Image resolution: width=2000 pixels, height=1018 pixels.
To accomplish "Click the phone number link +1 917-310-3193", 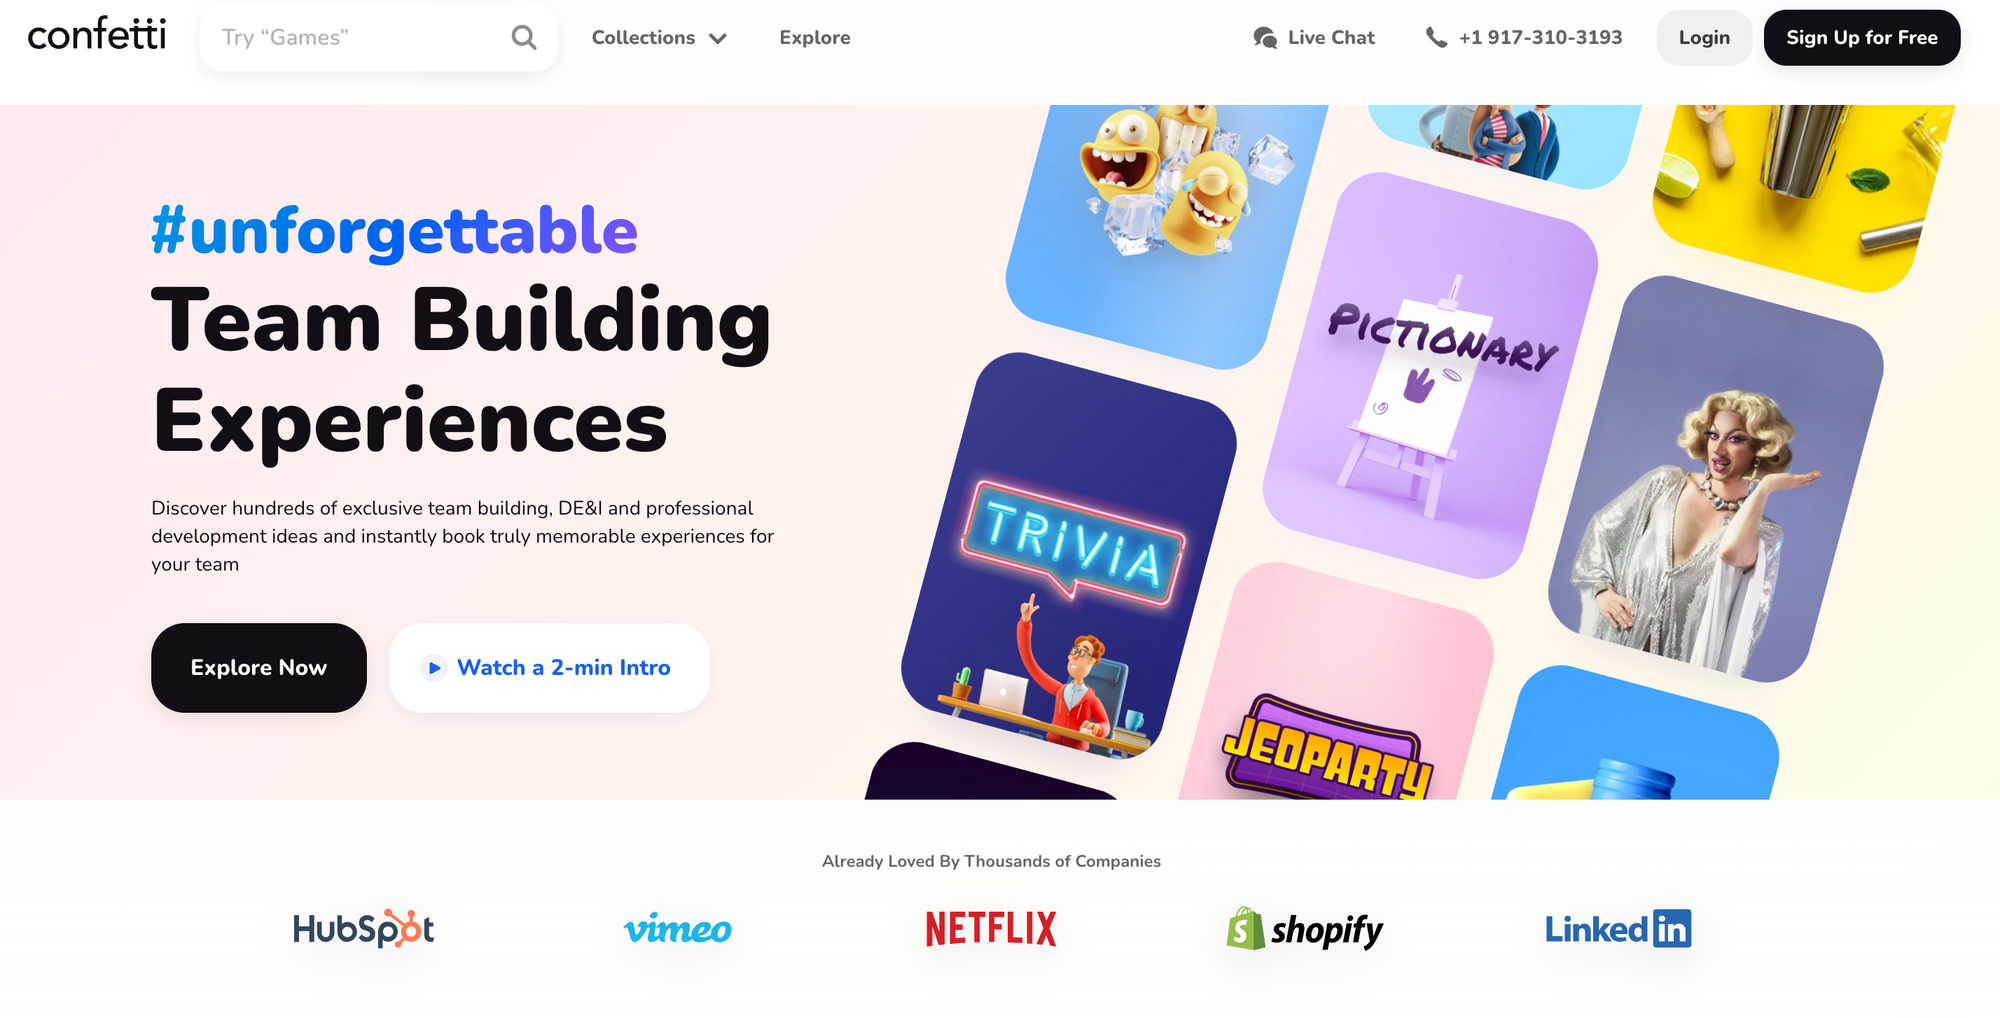I will pyautogui.click(x=1540, y=38).
